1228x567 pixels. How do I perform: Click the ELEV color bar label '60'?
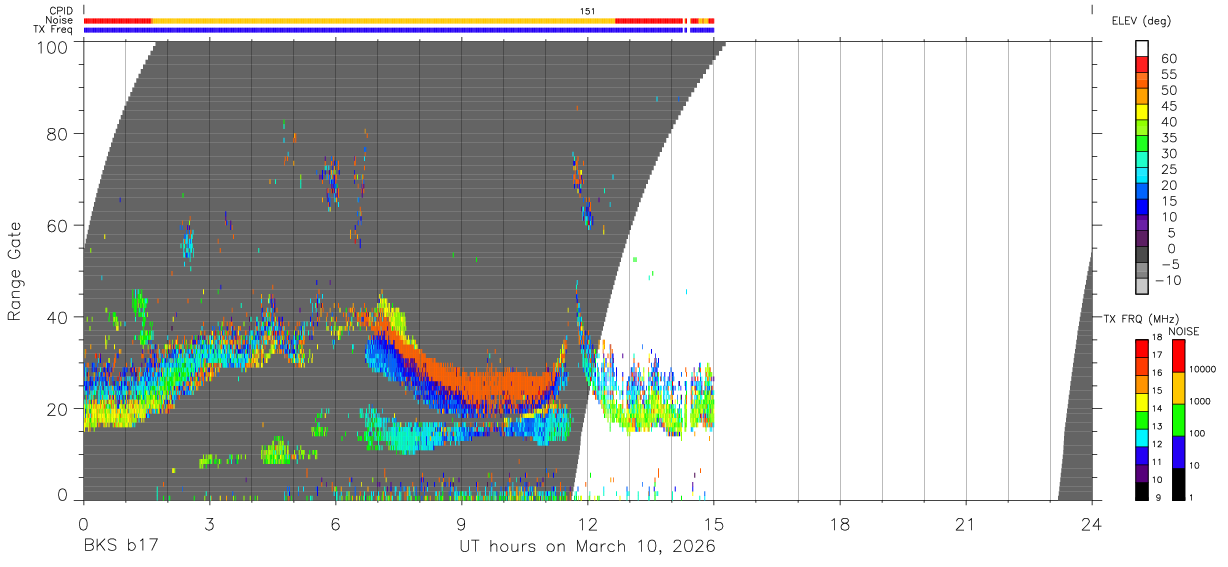point(1169,58)
